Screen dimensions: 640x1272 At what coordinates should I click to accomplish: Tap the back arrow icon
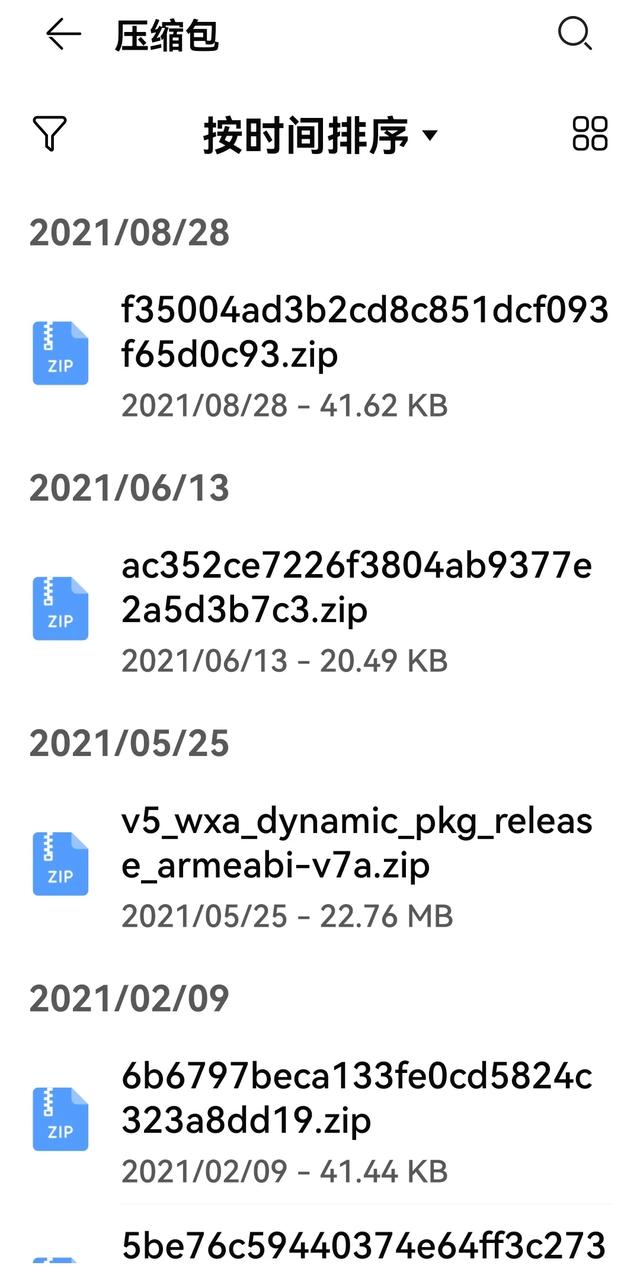[x=63, y=36]
